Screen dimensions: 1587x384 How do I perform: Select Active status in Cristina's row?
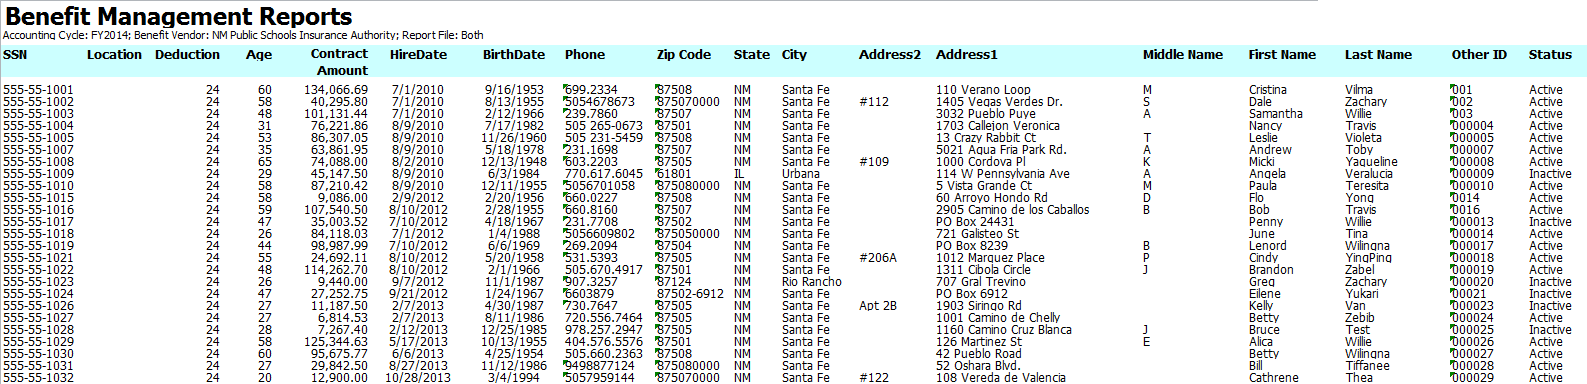1546,90
